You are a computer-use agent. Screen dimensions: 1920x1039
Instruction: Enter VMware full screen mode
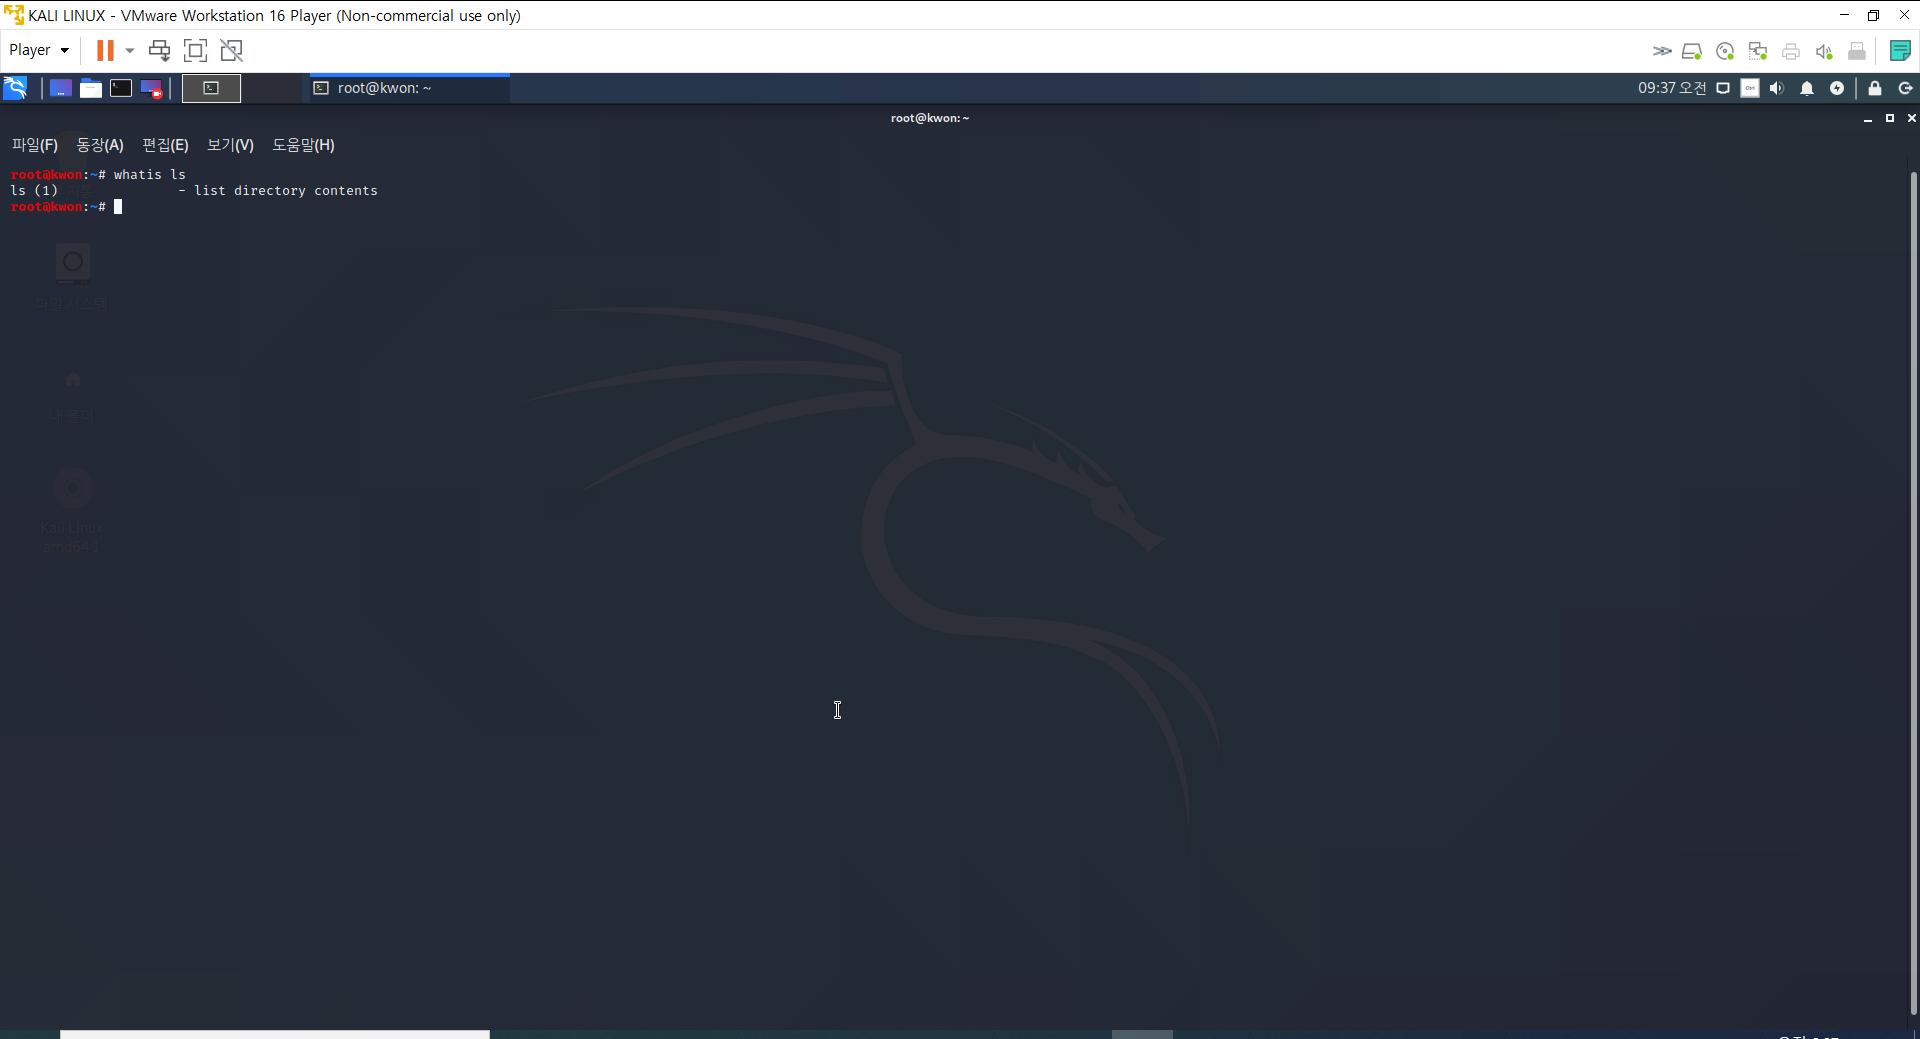[196, 50]
